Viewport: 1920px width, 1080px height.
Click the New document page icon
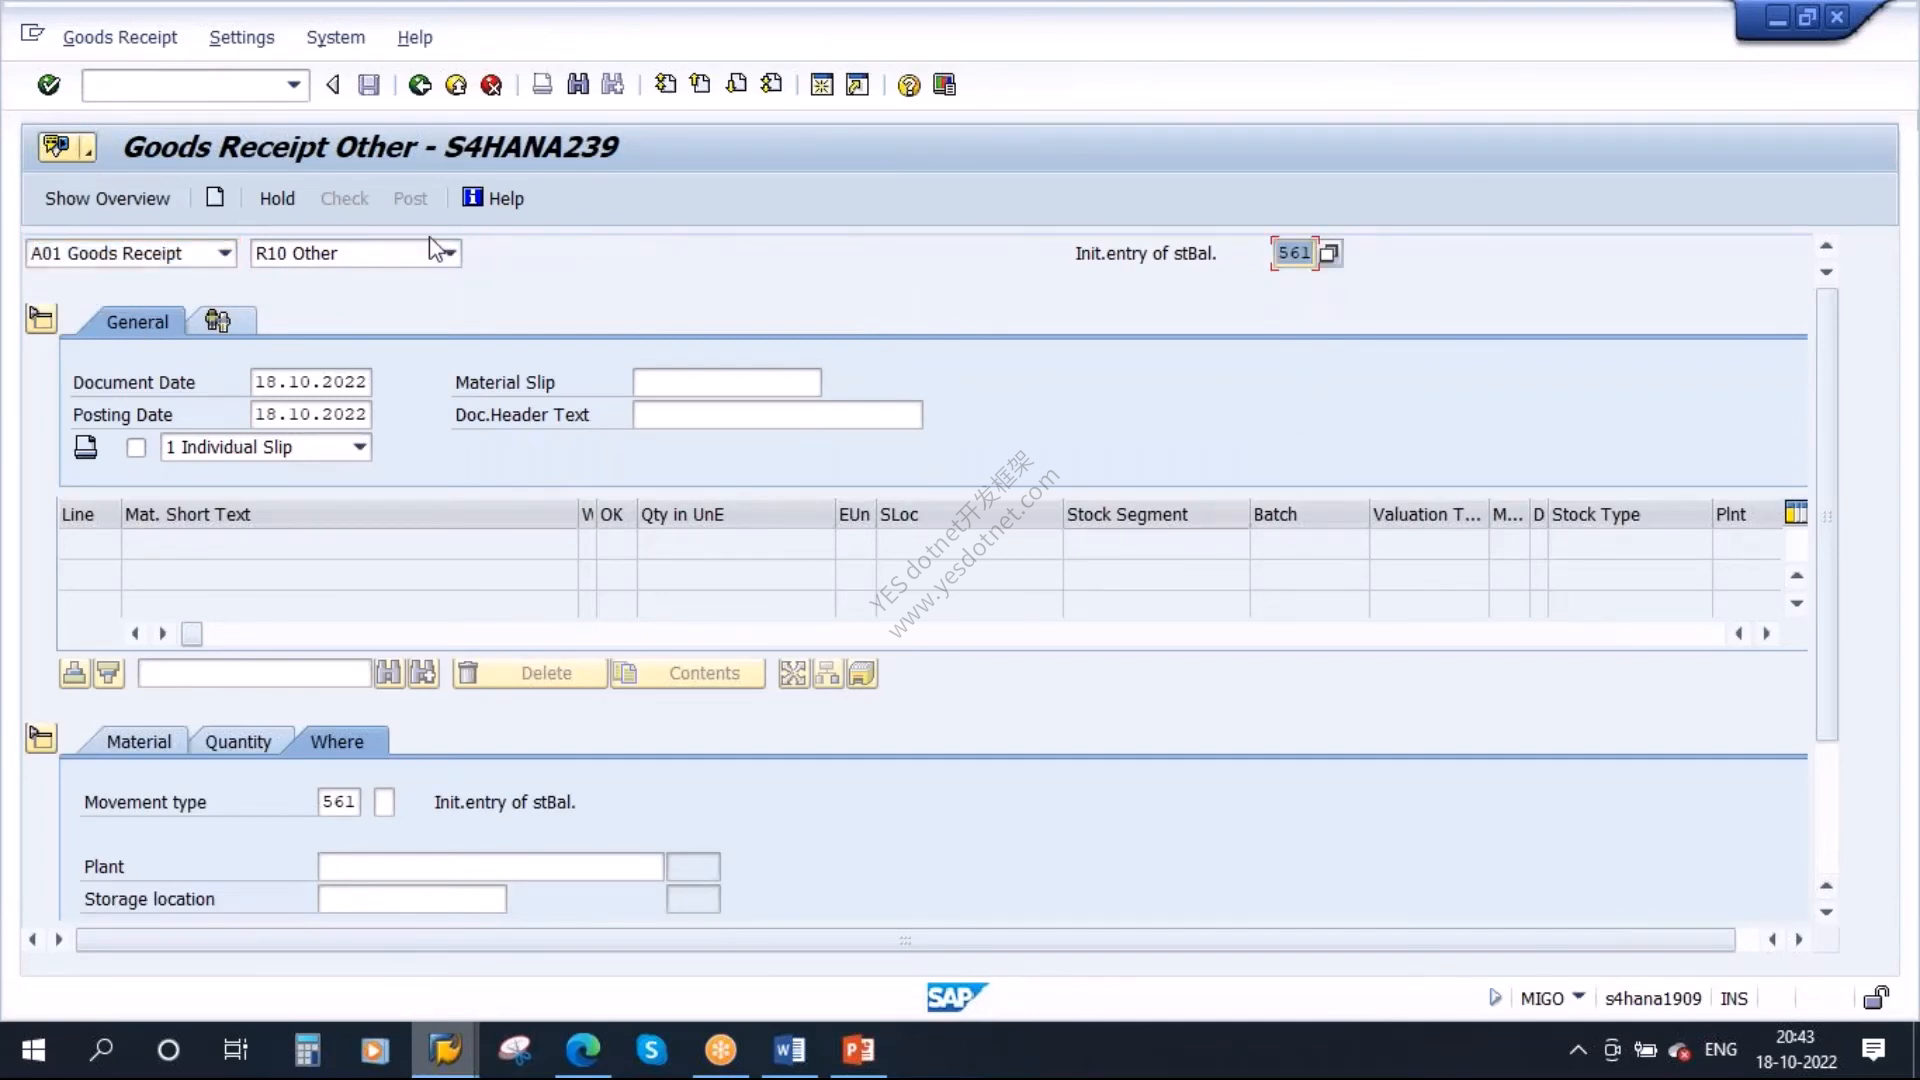[215, 197]
